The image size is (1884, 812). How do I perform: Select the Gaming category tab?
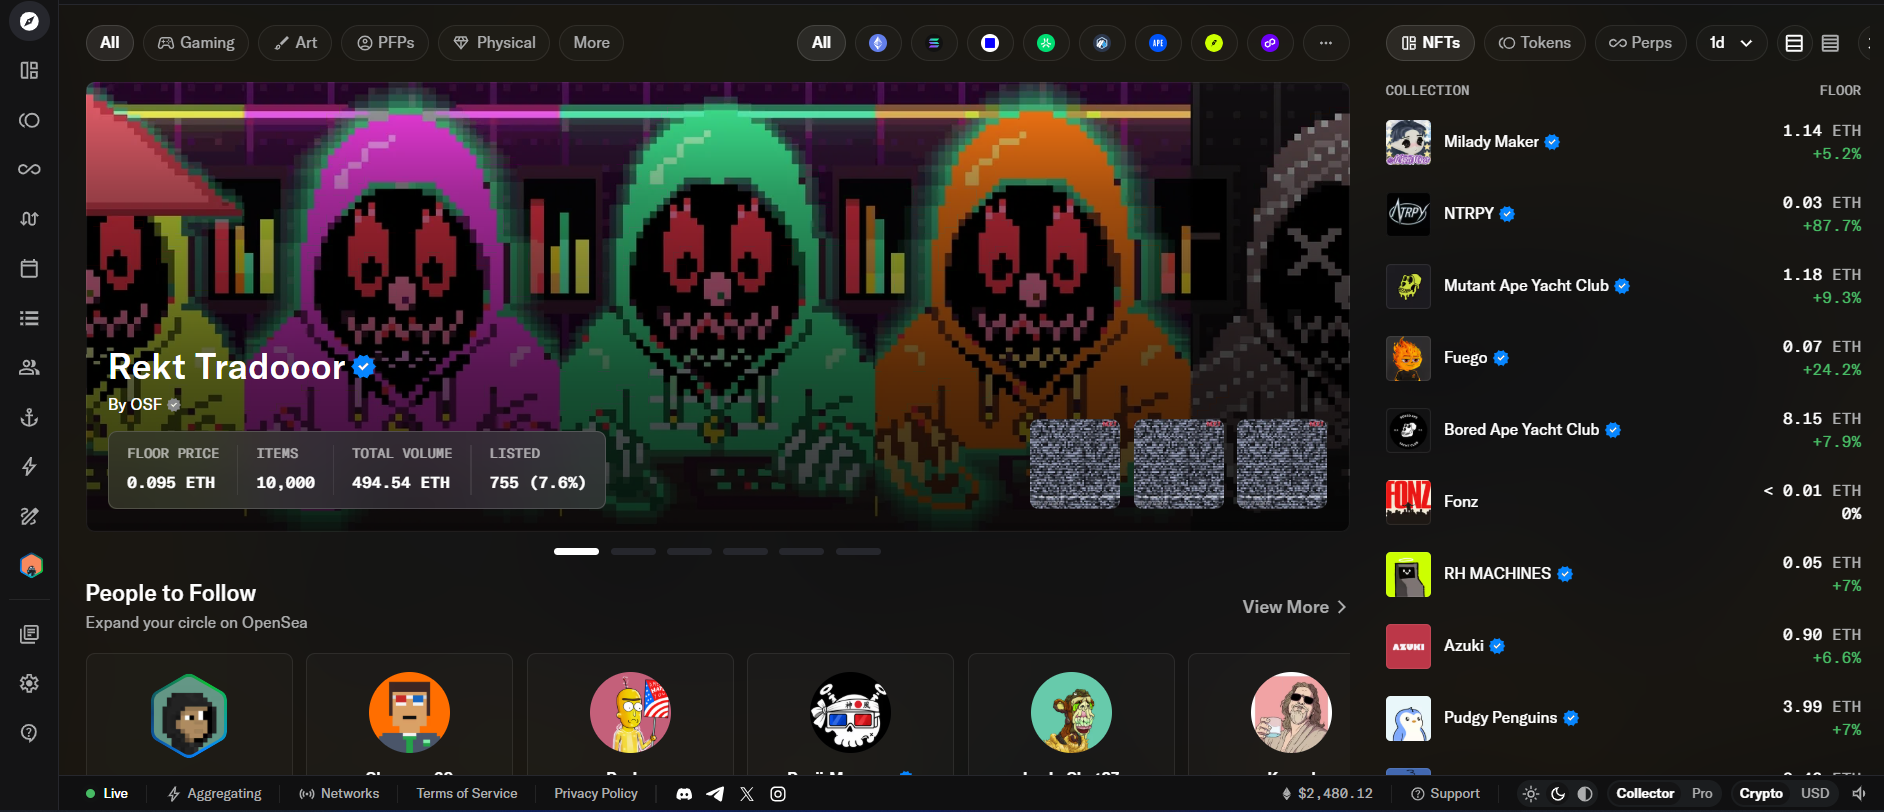(x=196, y=43)
